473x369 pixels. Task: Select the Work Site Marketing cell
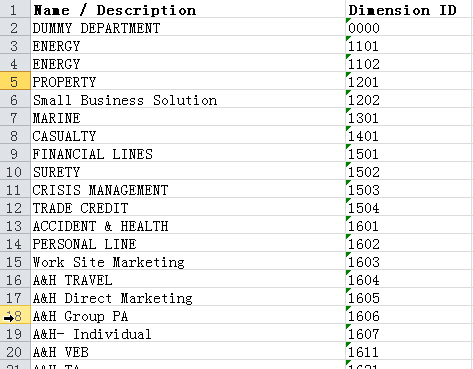(188, 262)
